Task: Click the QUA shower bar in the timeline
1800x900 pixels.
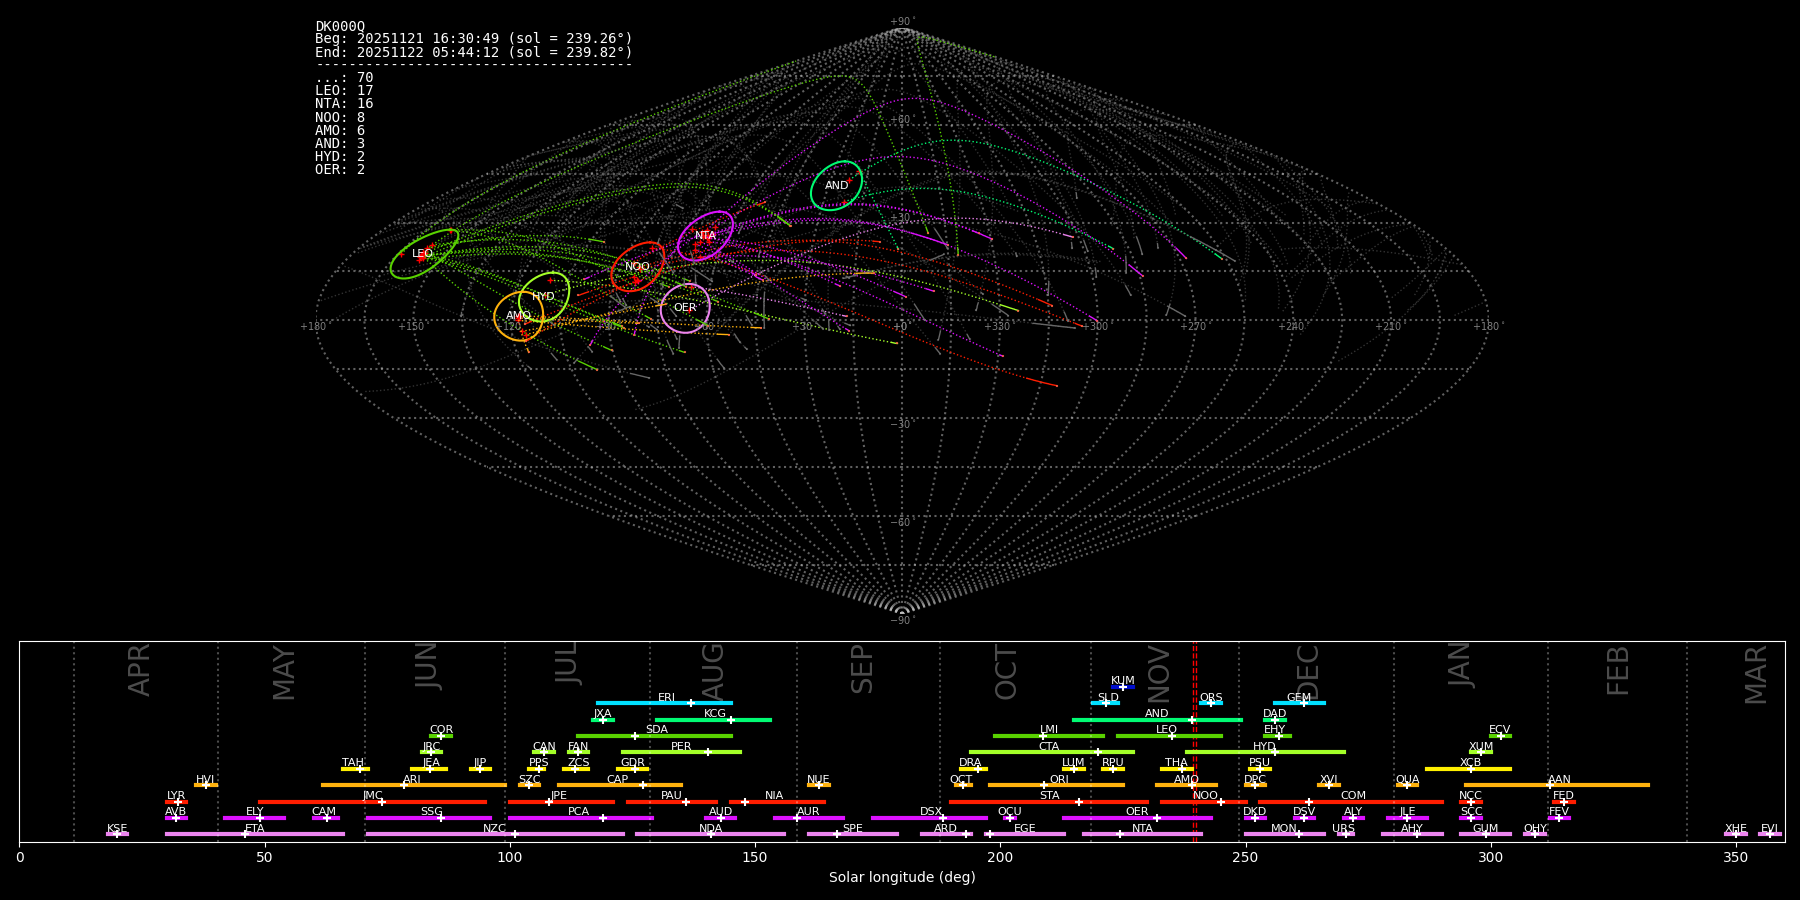Action: pyautogui.click(x=1407, y=784)
